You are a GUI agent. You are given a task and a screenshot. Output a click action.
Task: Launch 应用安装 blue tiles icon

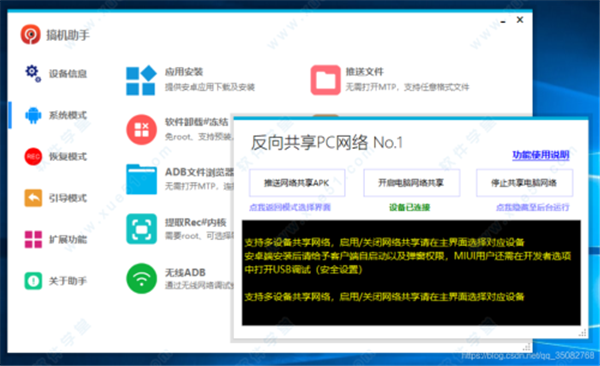click(x=141, y=80)
